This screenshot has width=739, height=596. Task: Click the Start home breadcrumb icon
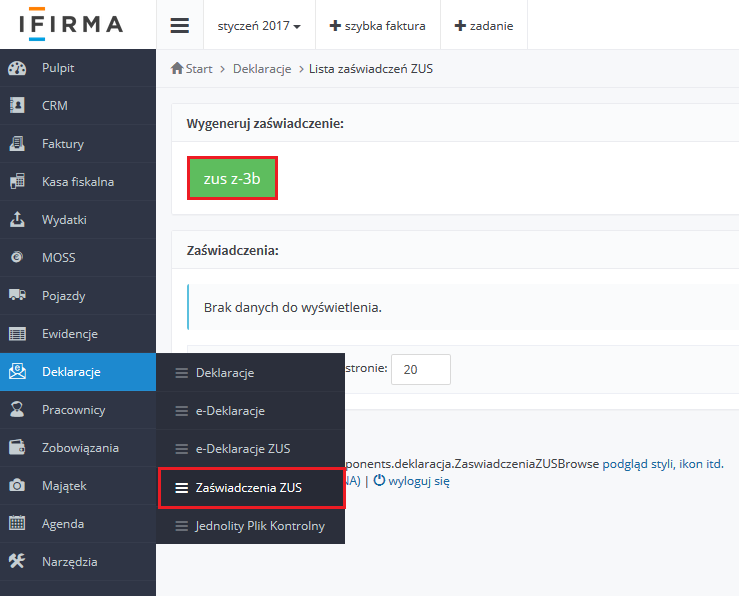click(177, 68)
